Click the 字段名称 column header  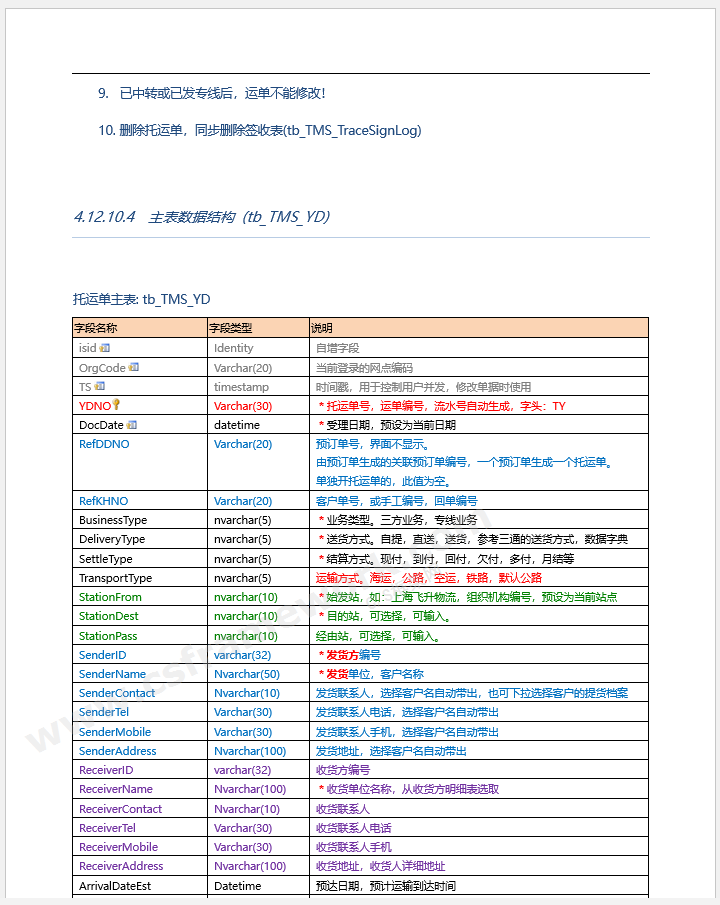[x=96, y=328]
